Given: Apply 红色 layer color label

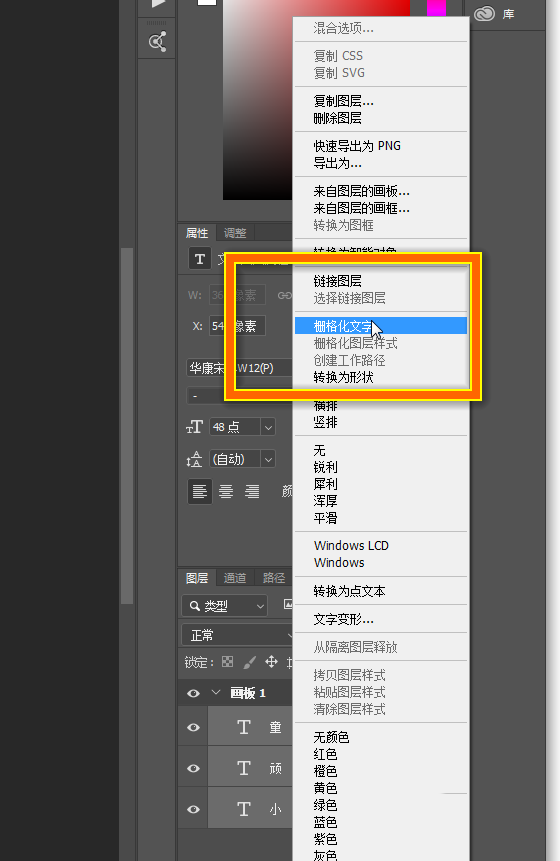Looking at the screenshot, I should pyautogui.click(x=381, y=754).
